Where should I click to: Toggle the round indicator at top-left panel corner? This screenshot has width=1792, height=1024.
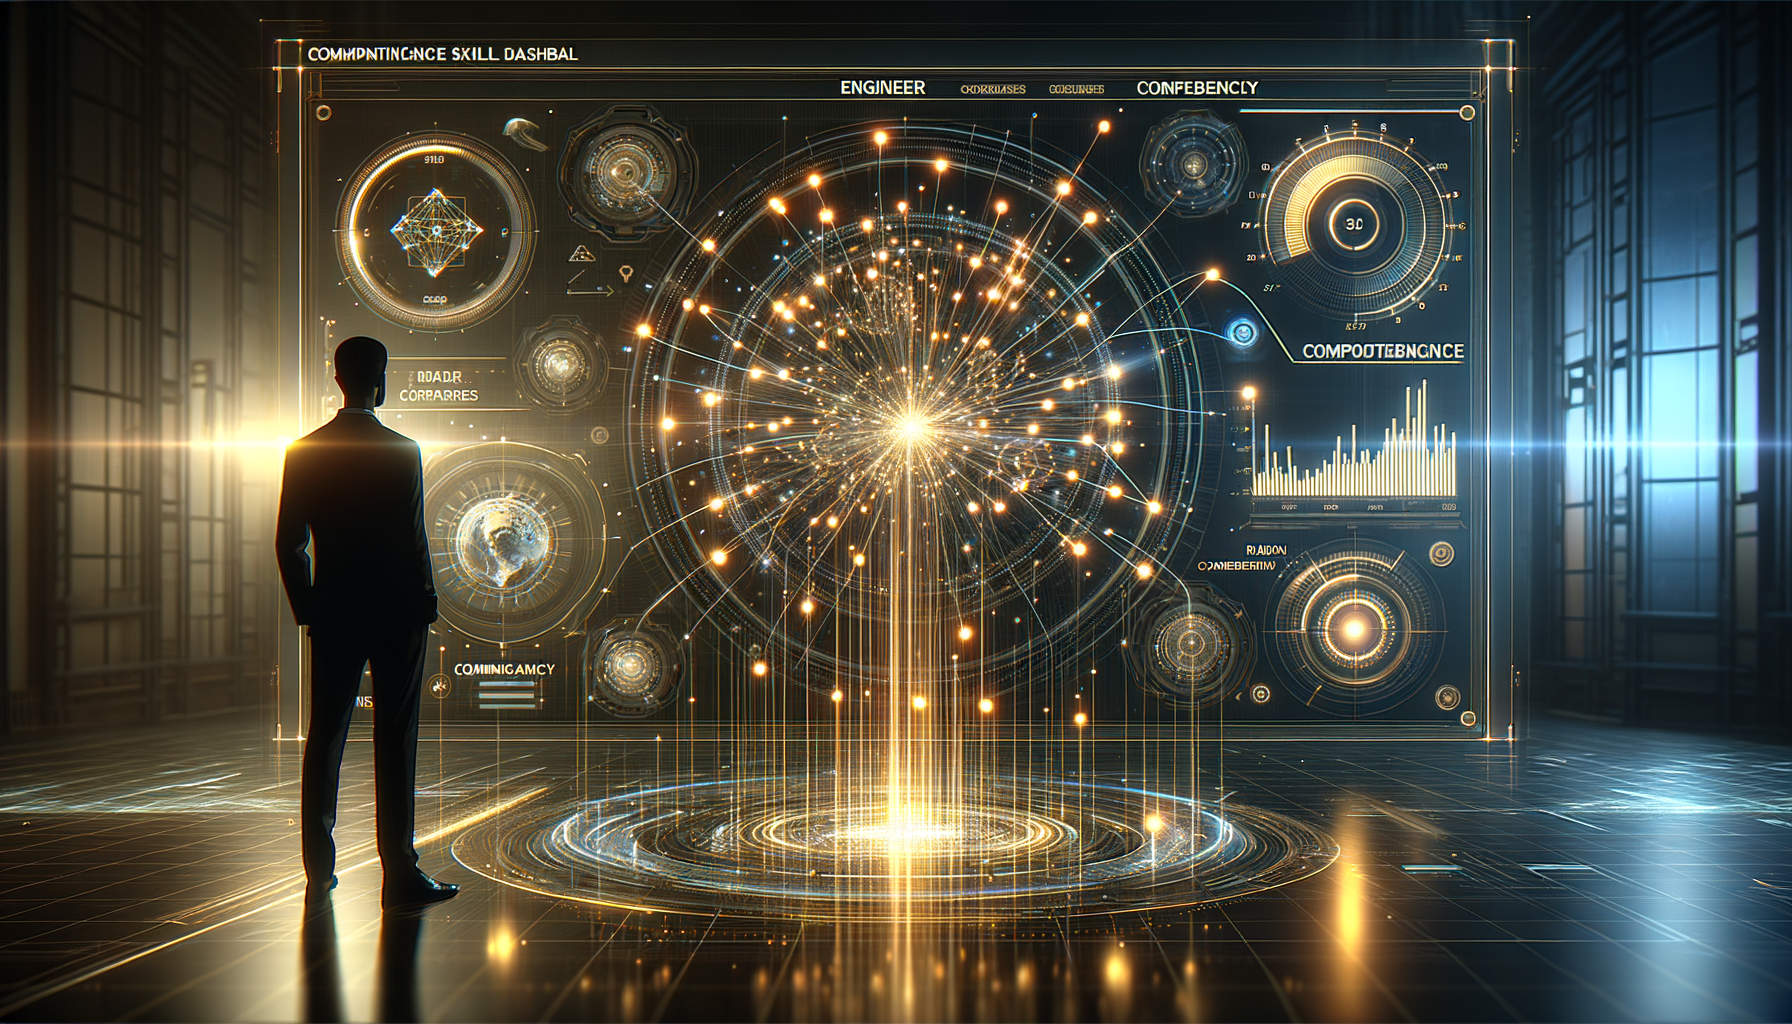pyautogui.click(x=322, y=113)
